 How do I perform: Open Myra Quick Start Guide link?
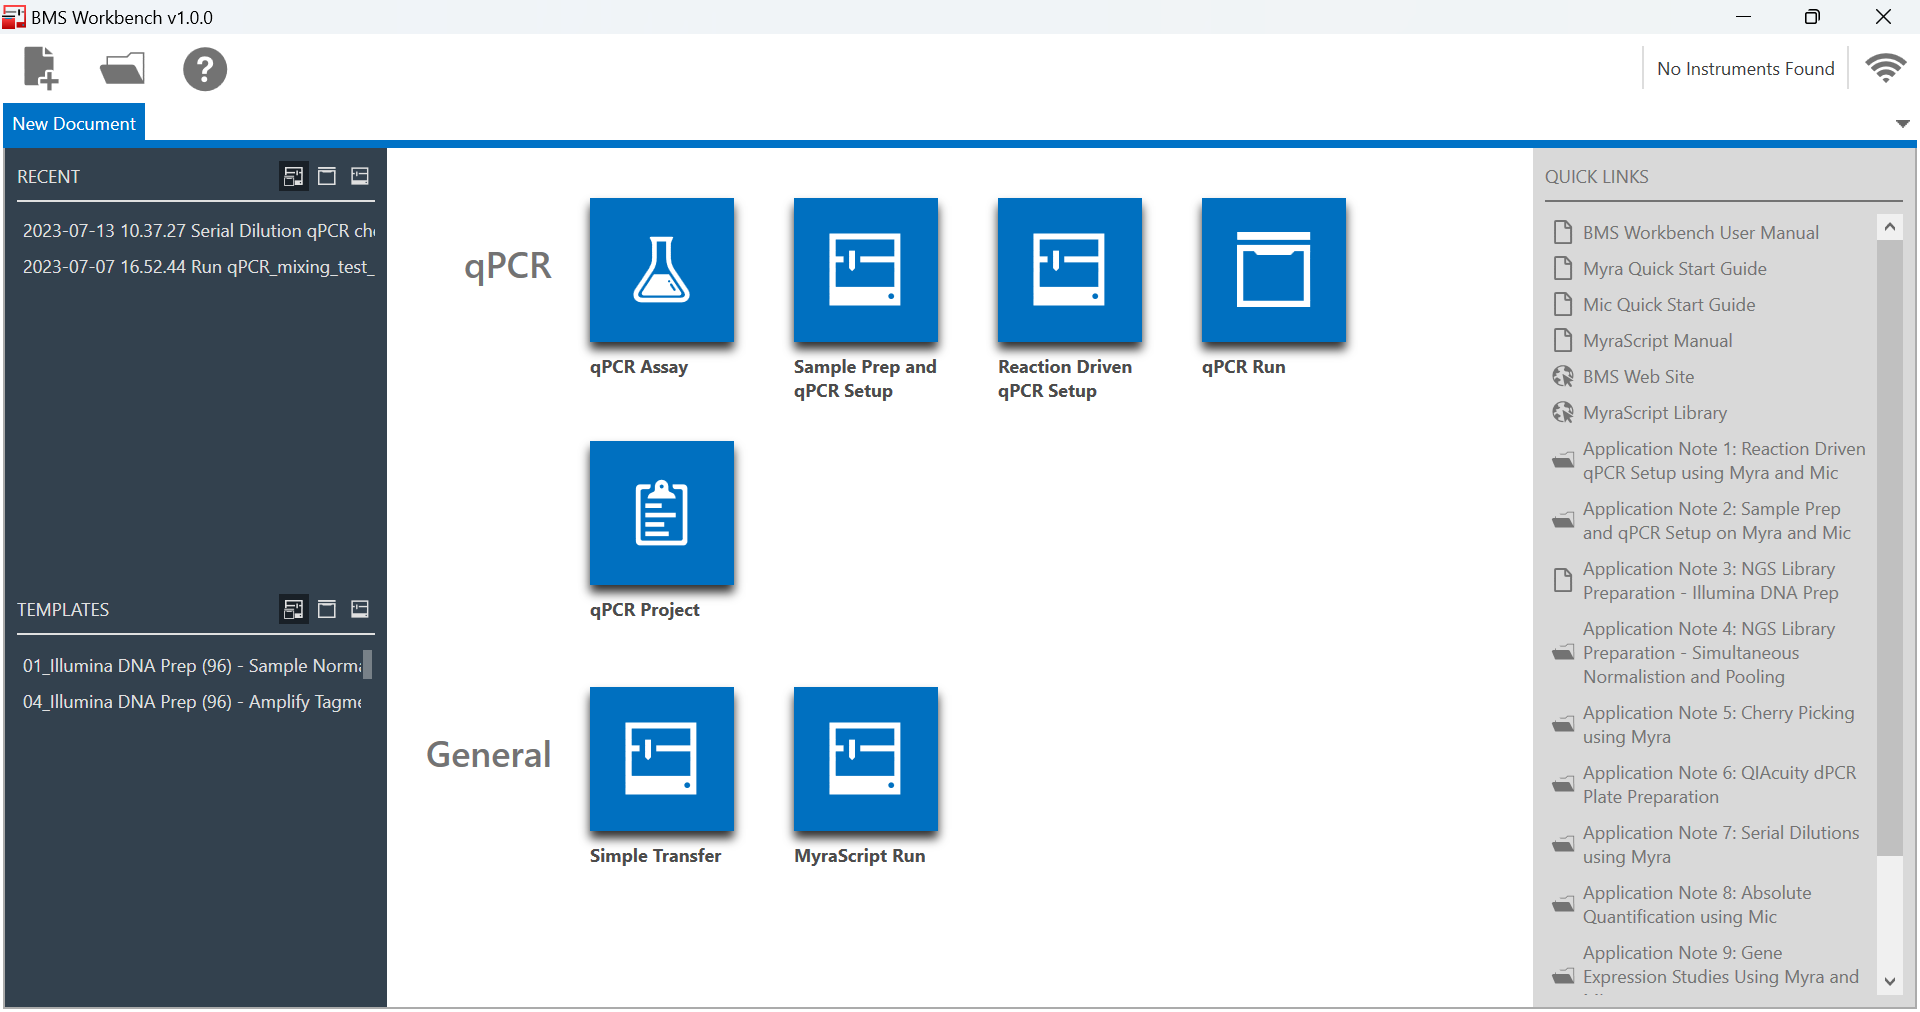1674,268
